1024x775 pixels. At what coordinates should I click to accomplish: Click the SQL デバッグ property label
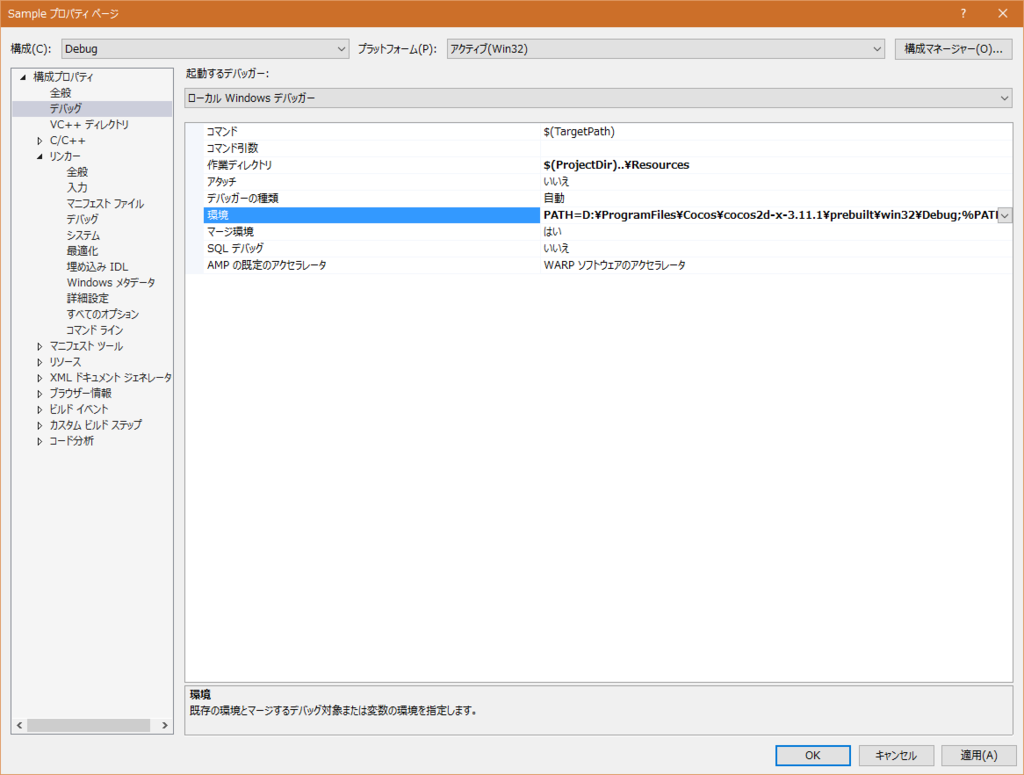(x=235, y=249)
